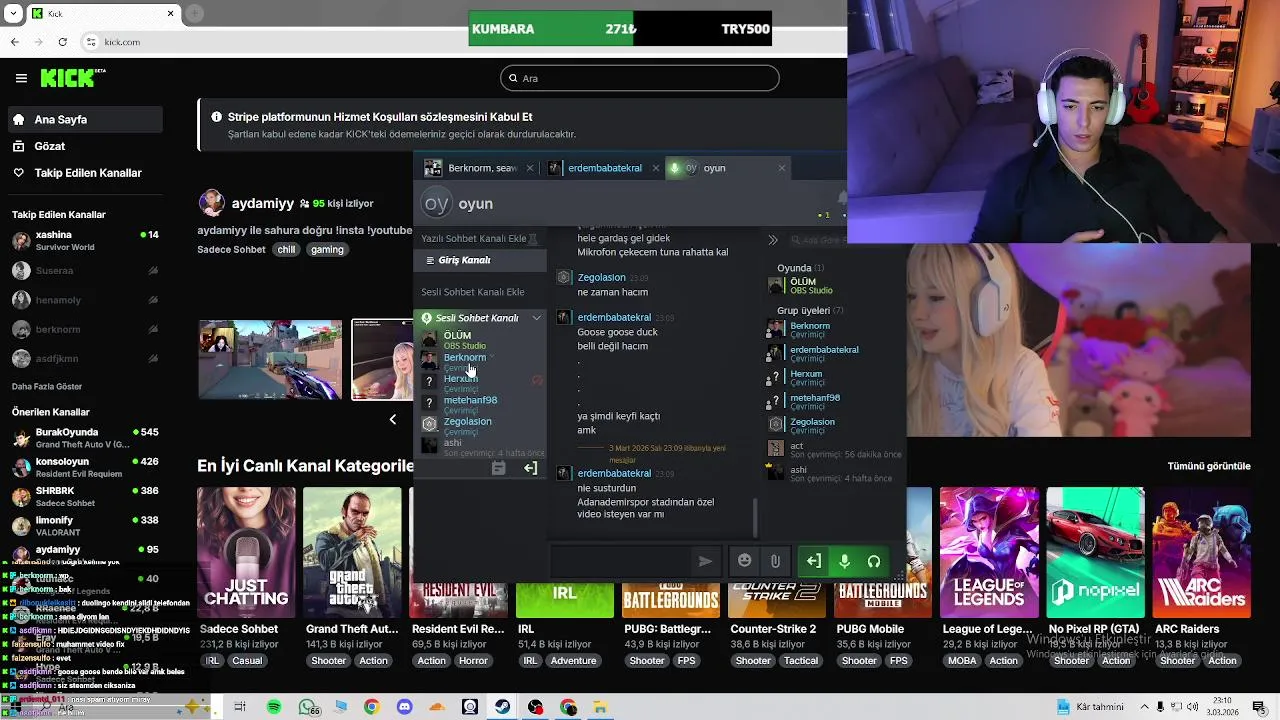1280x720 pixels.
Task: Open the League of Legends category card
Action: click(x=989, y=552)
